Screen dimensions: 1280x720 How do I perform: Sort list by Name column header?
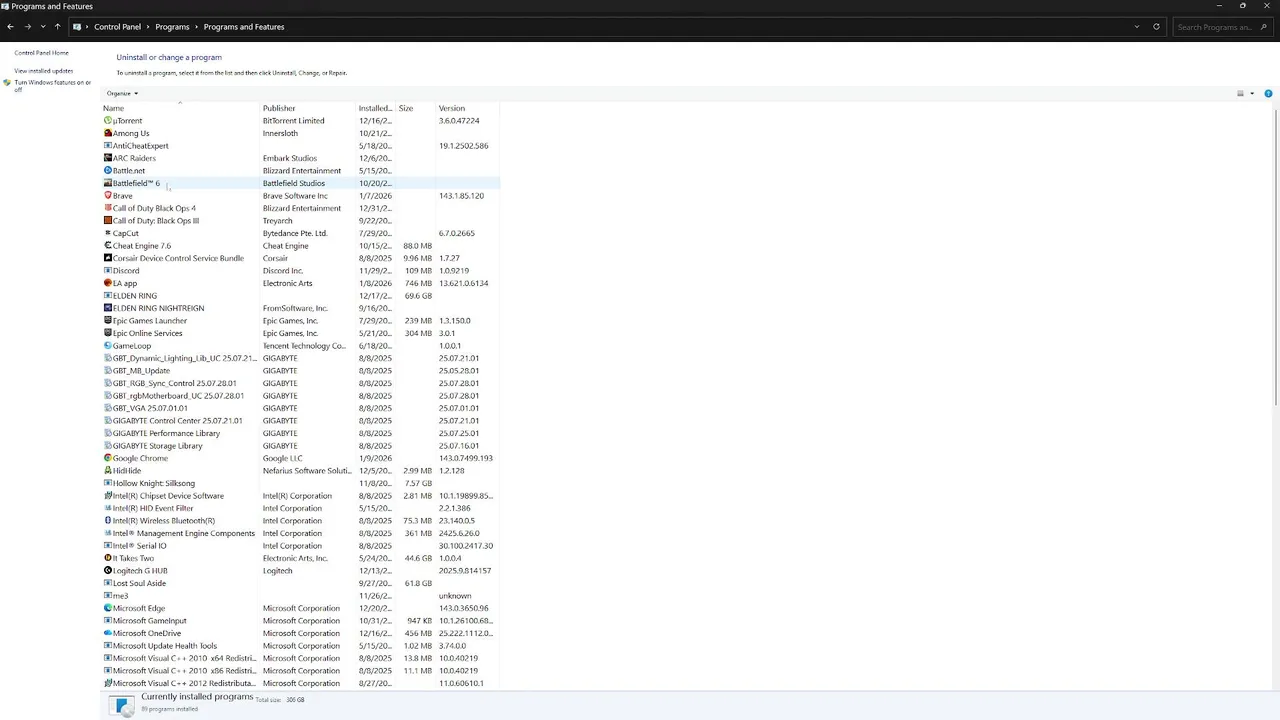pyautogui.click(x=113, y=108)
